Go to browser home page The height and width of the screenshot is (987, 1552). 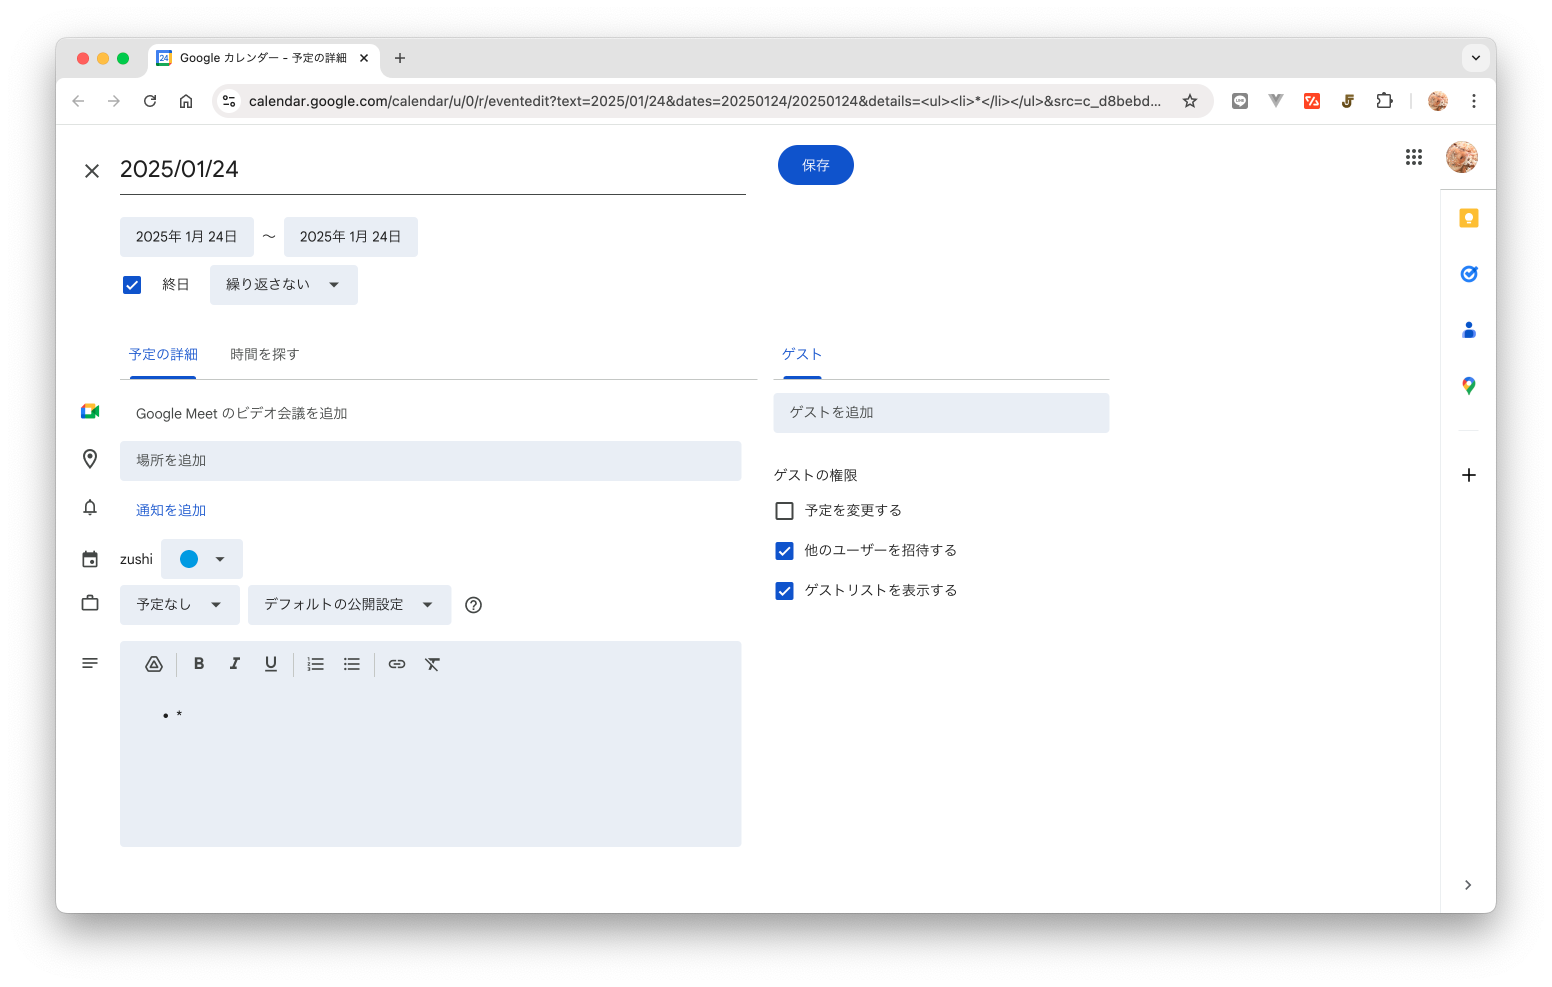pyautogui.click(x=186, y=101)
